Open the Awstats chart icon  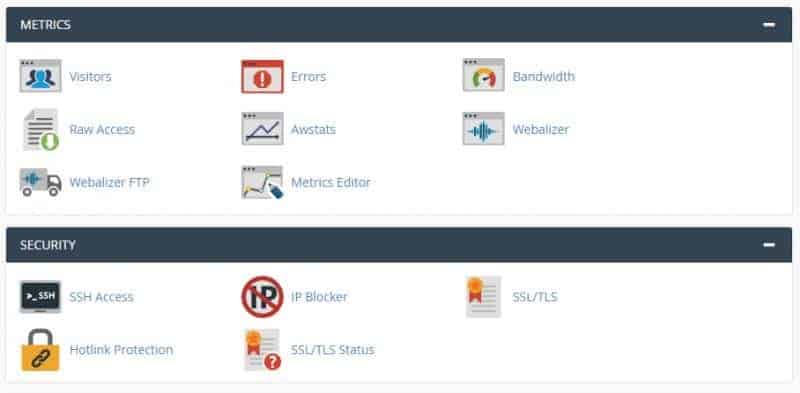262,129
